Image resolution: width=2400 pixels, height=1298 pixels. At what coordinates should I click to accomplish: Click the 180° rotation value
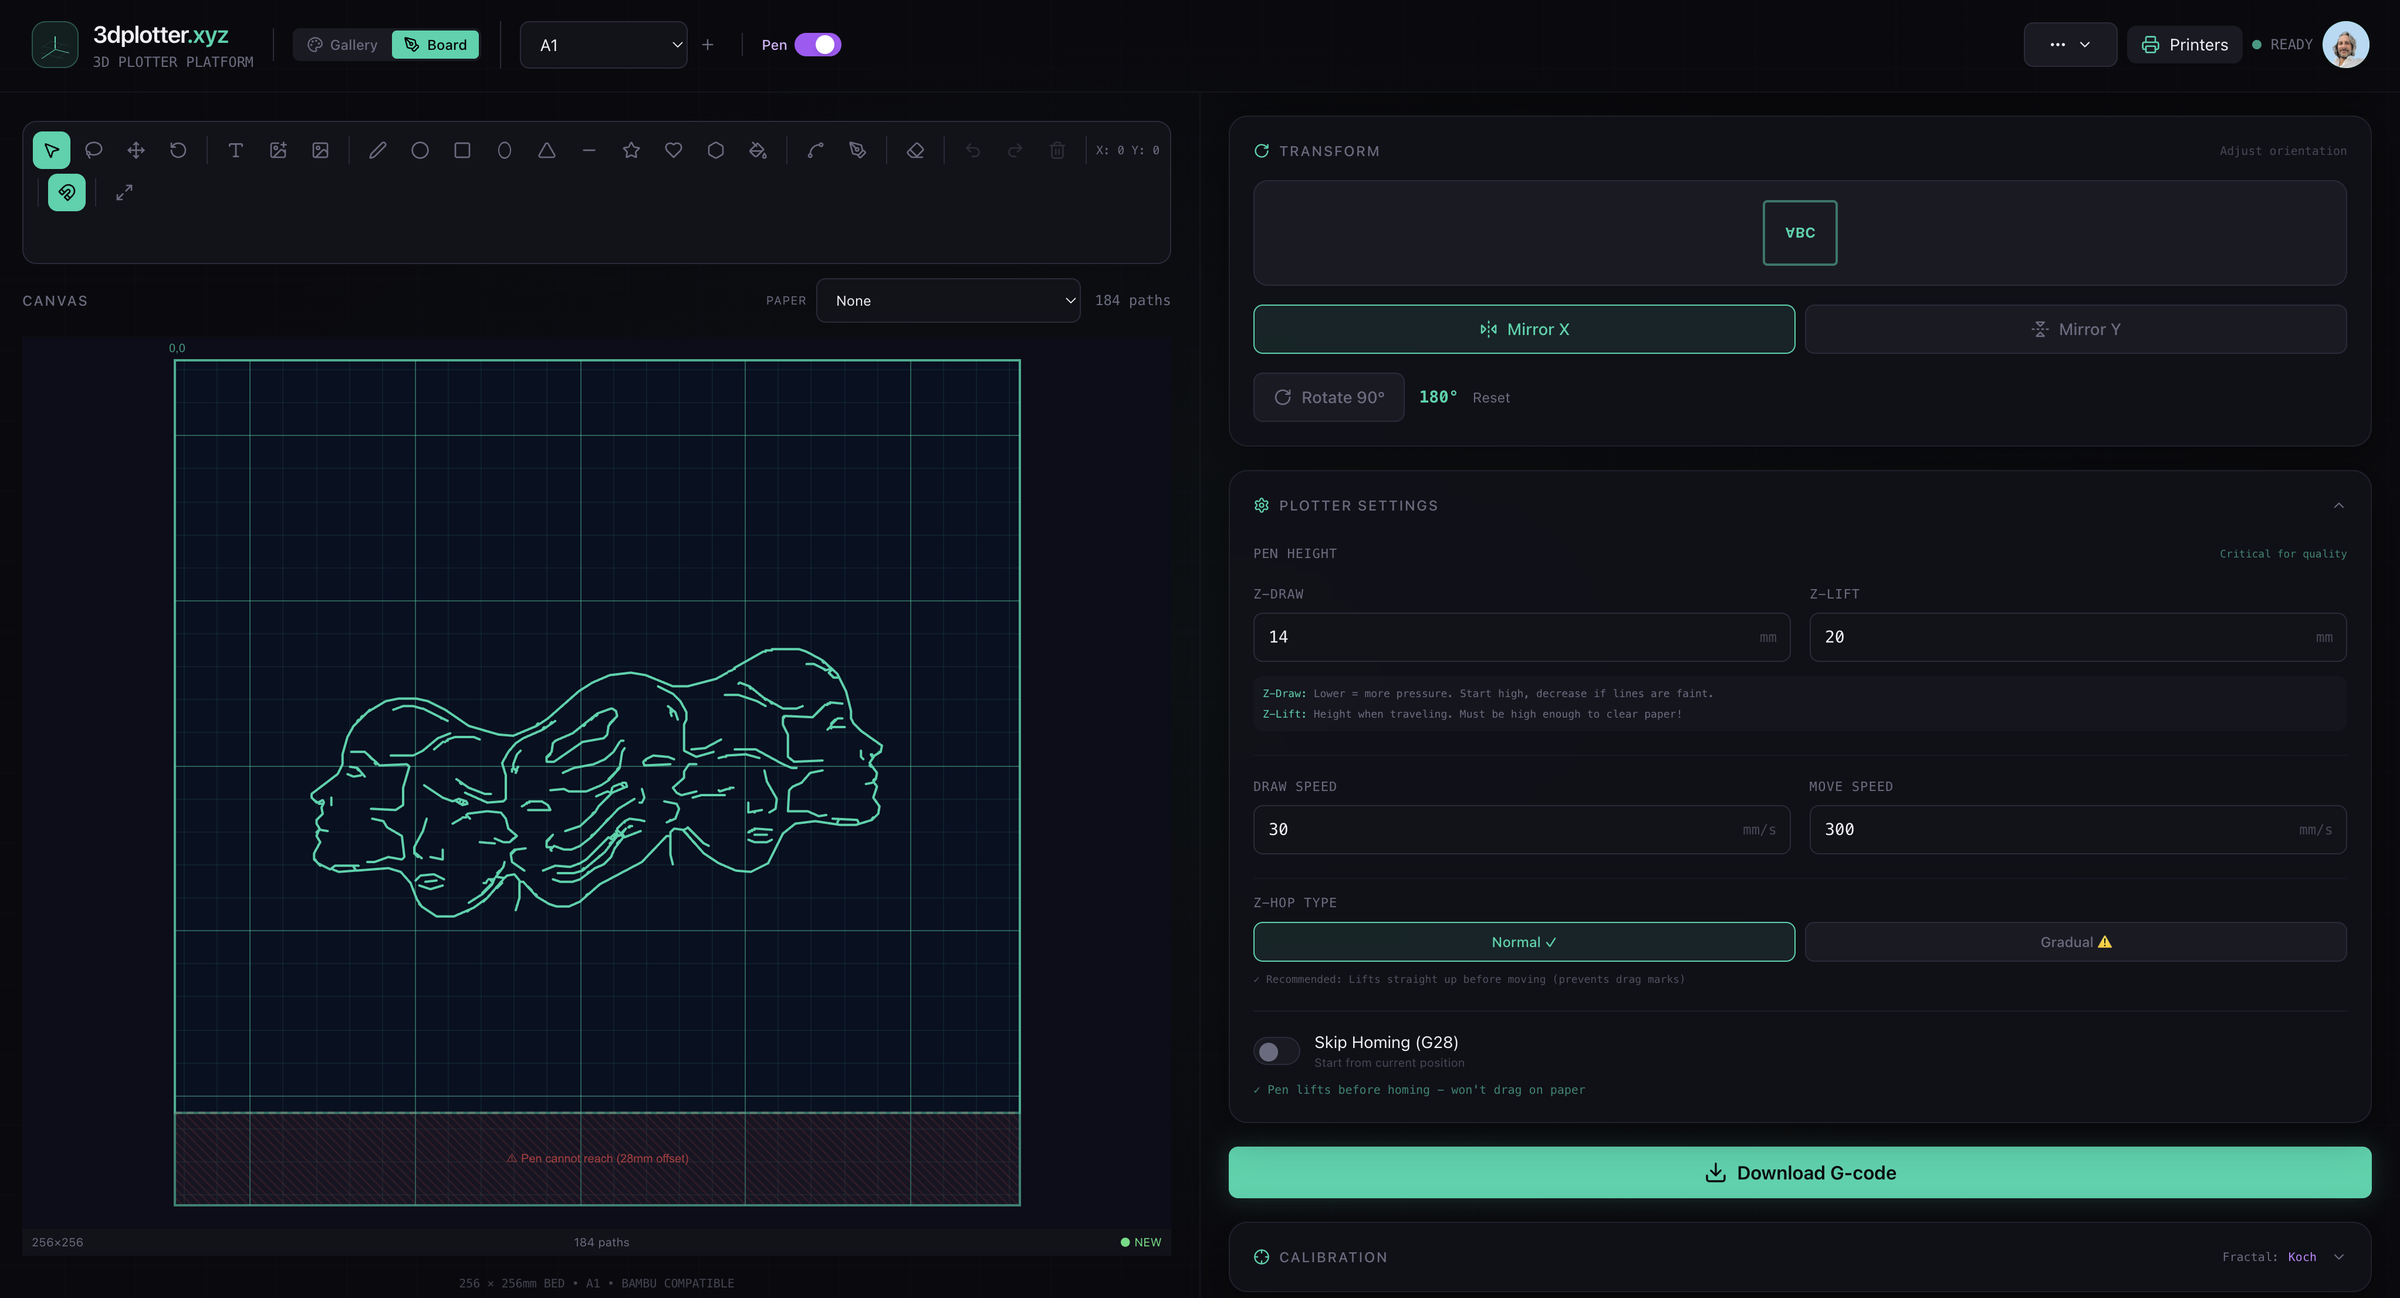click(x=1438, y=397)
